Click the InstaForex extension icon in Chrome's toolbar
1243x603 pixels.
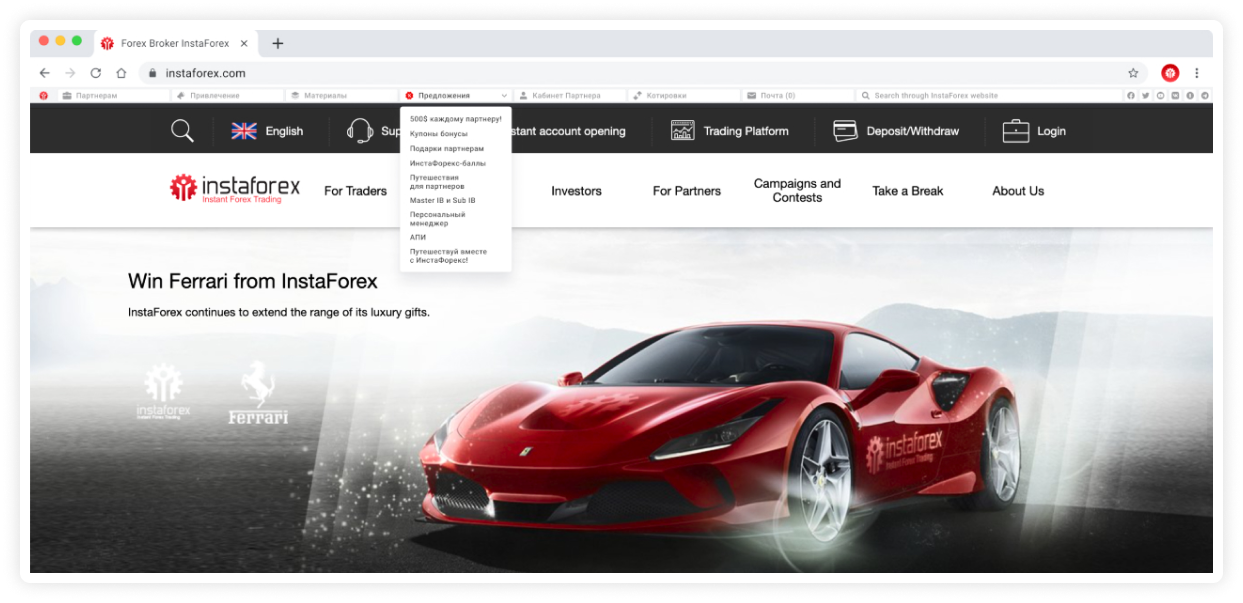tap(1170, 73)
